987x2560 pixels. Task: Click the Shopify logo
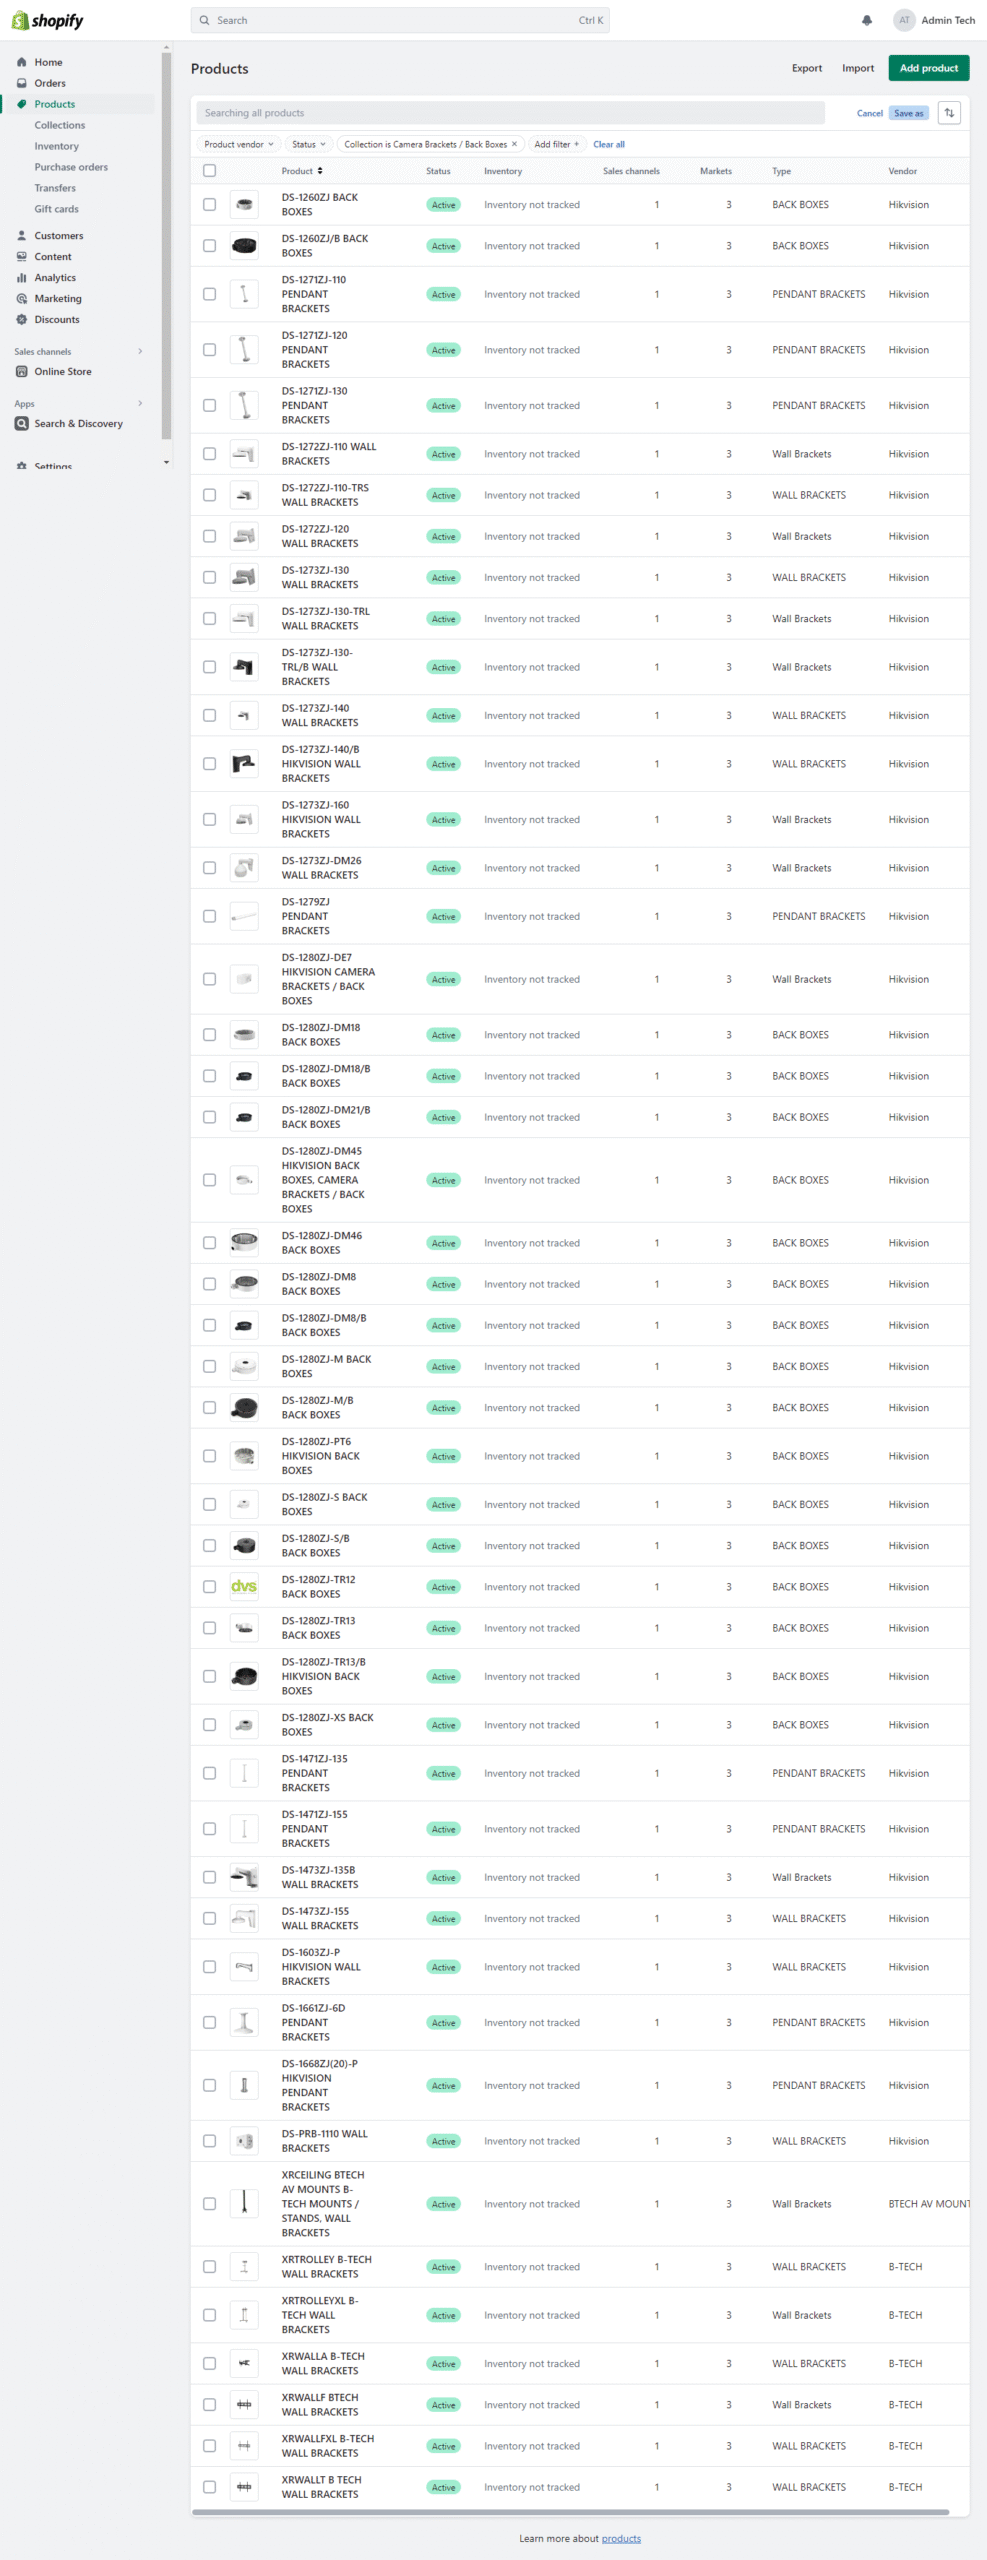47,21
